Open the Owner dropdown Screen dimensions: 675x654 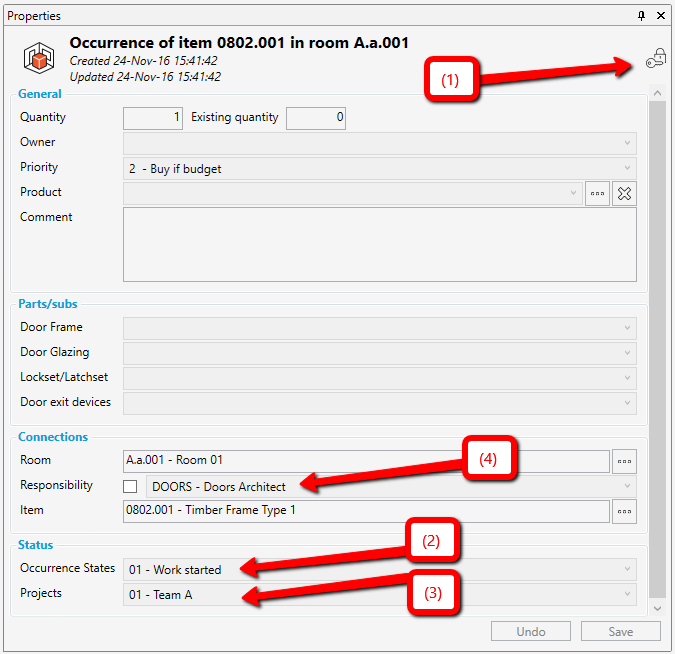point(380,143)
